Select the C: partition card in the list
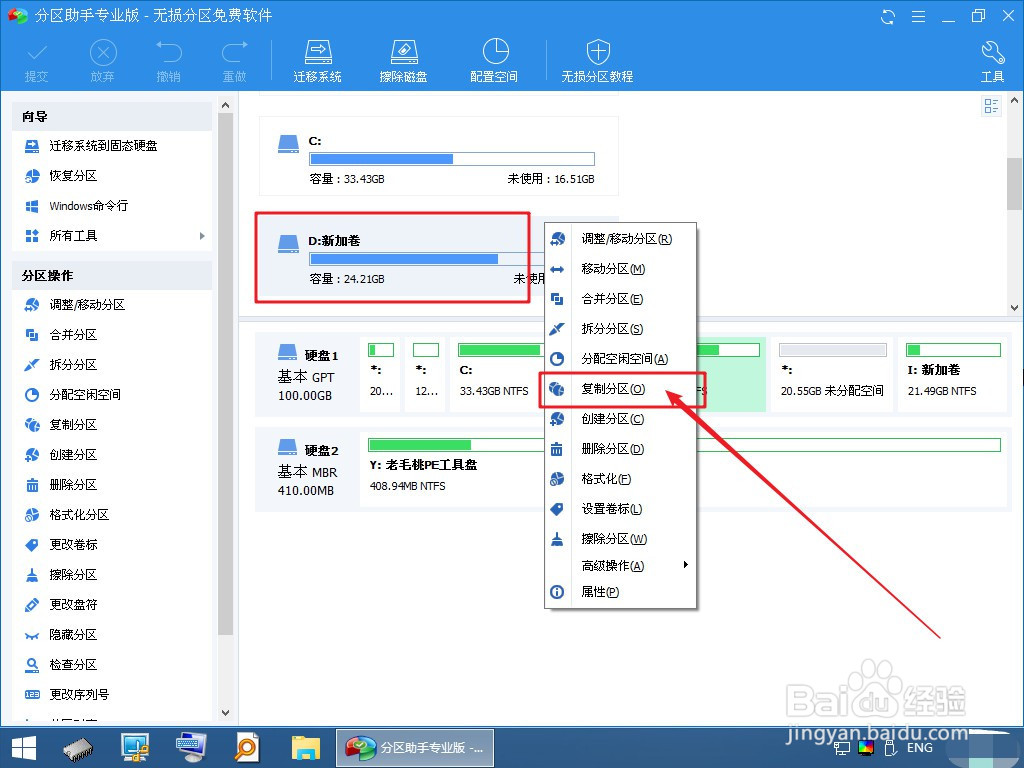This screenshot has height=768, width=1024. point(439,157)
